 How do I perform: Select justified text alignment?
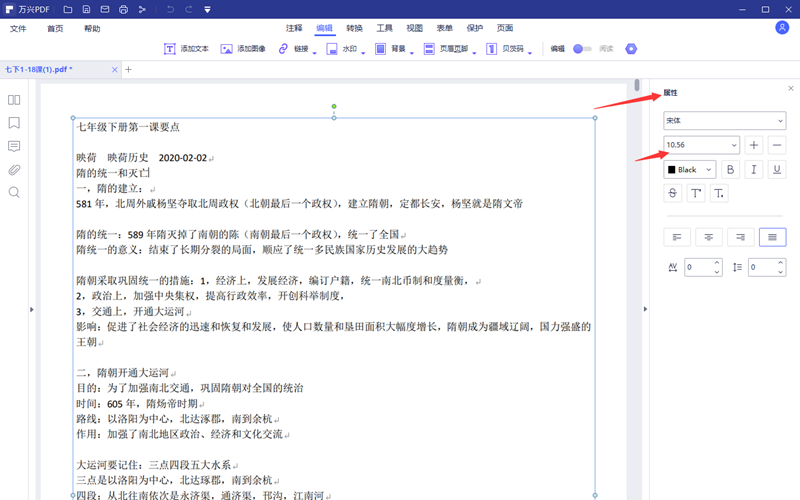(771, 237)
